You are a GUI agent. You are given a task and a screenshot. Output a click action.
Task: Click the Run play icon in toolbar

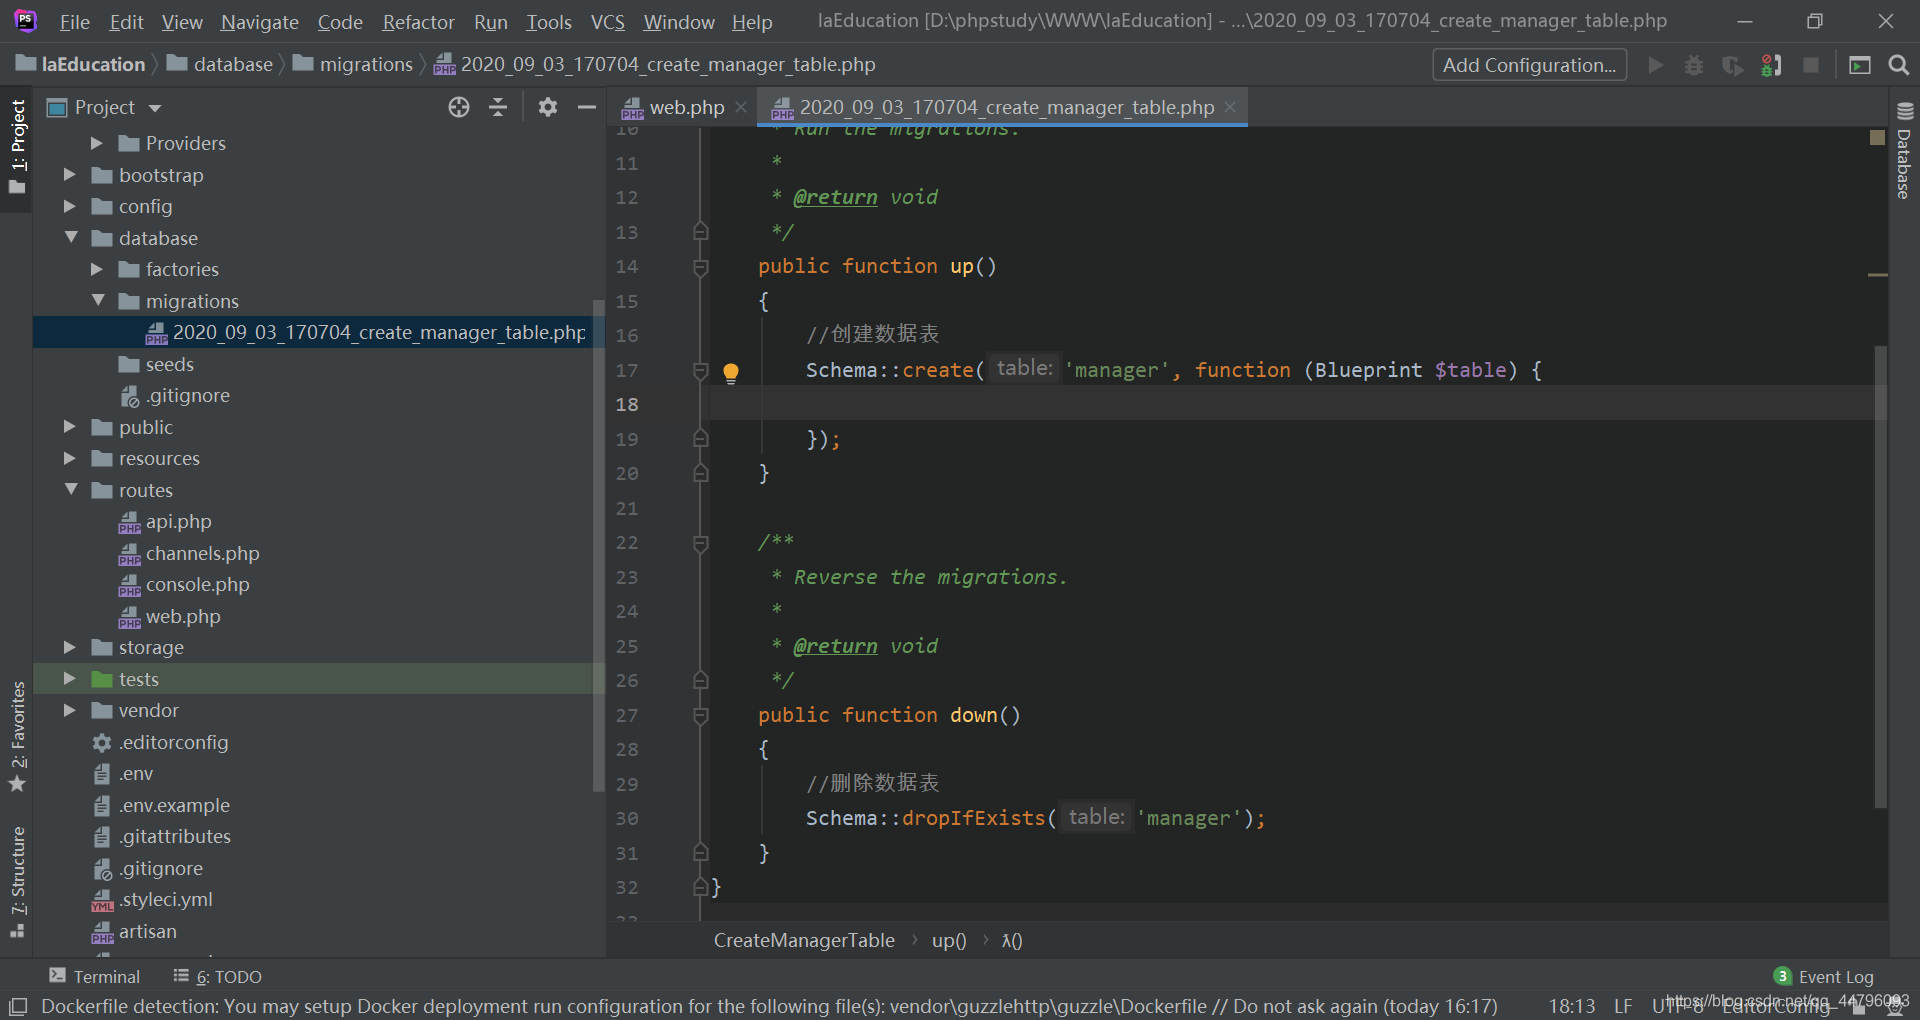pos(1656,65)
